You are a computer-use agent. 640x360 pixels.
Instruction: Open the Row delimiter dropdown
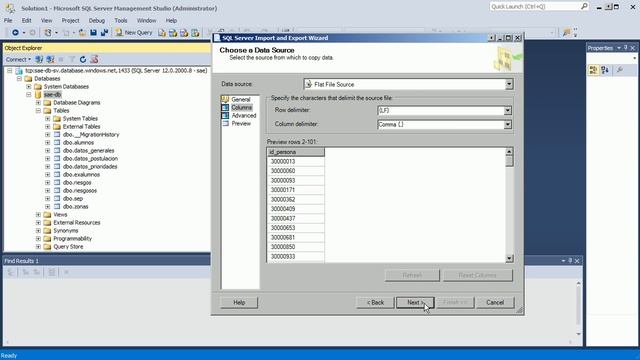(507, 110)
